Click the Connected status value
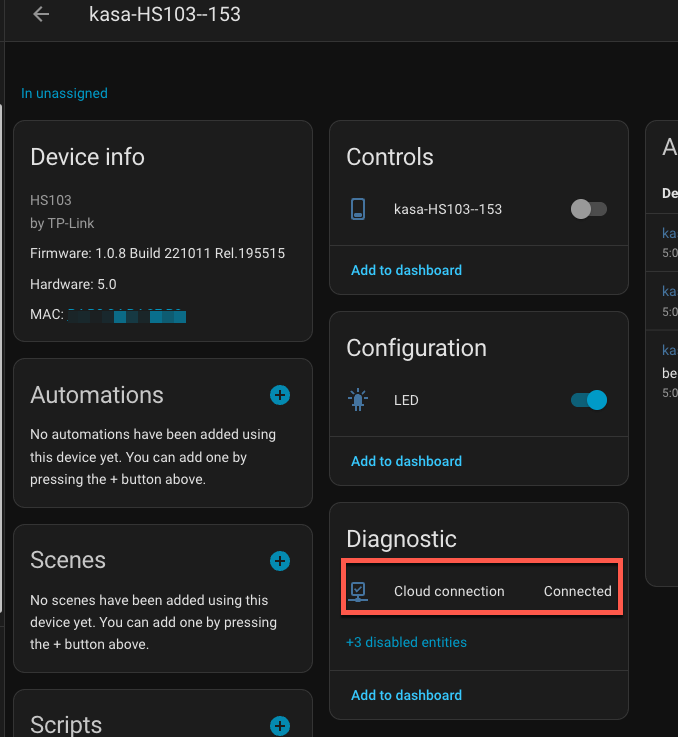 coord(577,591)
